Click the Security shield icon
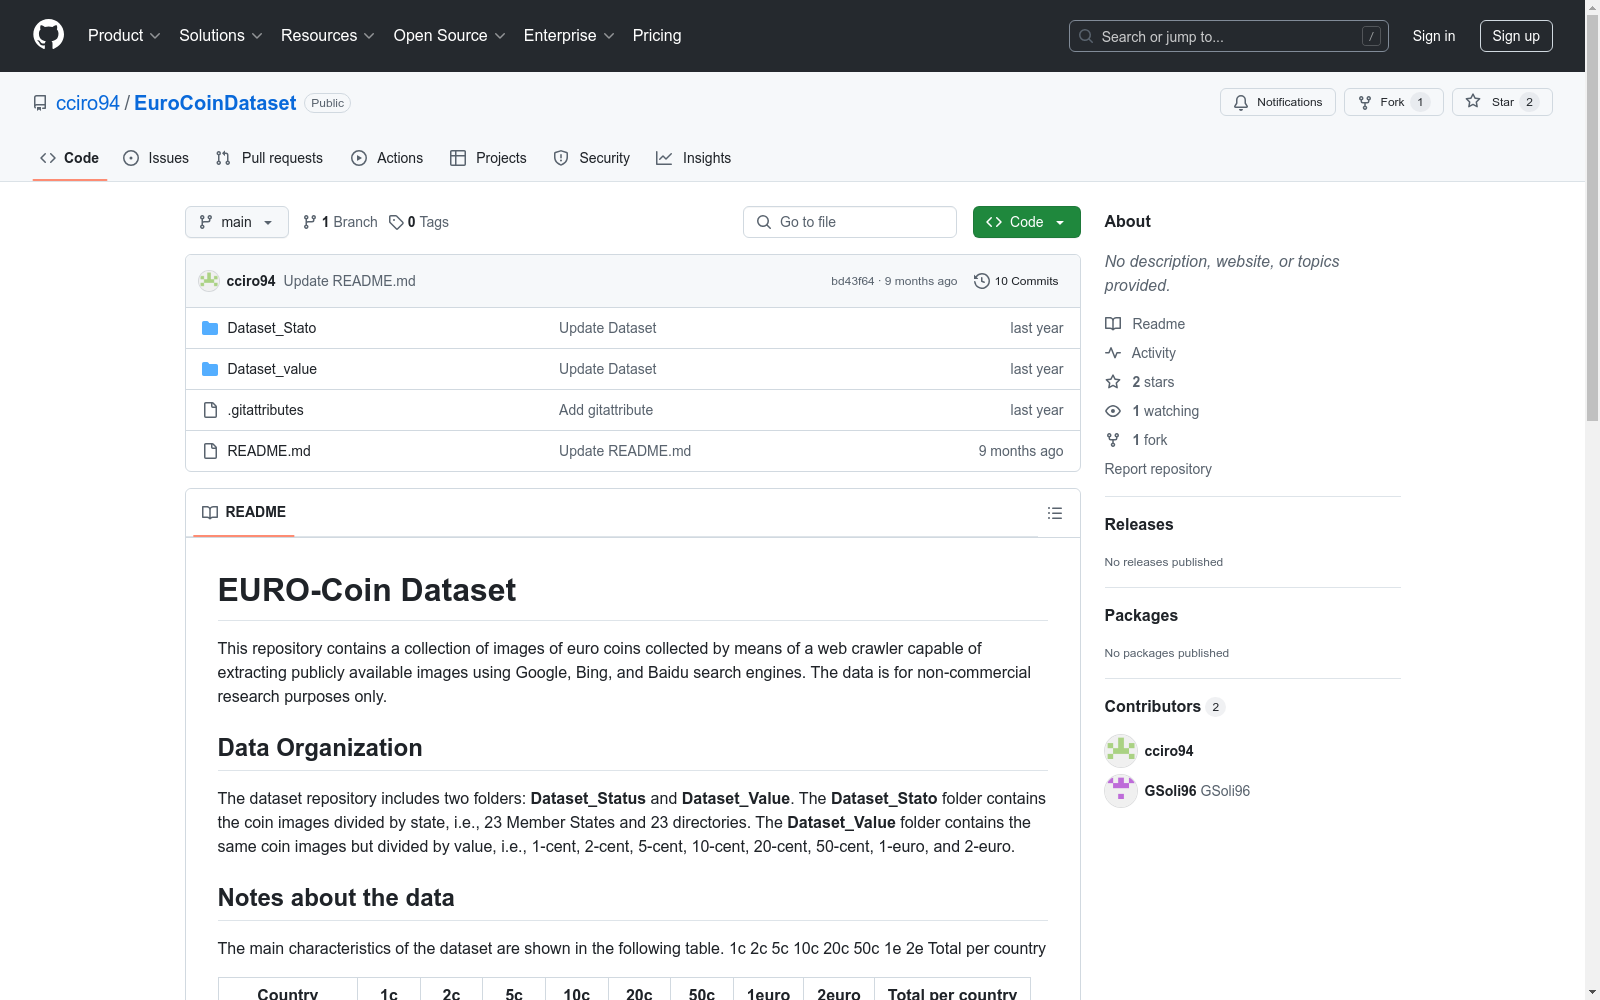Image resolution: width=1600 pixels, height=1000 pixels. [561, 158]
